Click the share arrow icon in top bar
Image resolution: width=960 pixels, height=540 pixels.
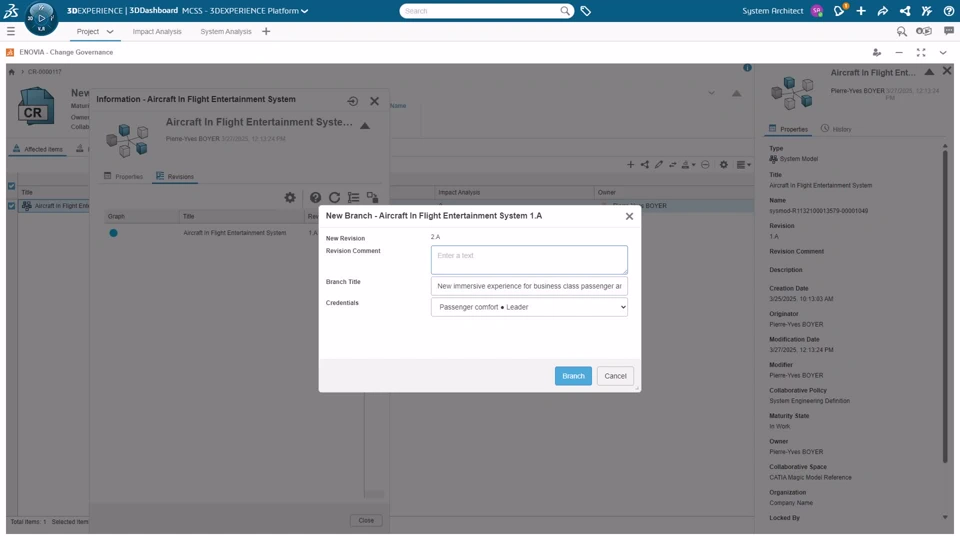pos(882,10)
